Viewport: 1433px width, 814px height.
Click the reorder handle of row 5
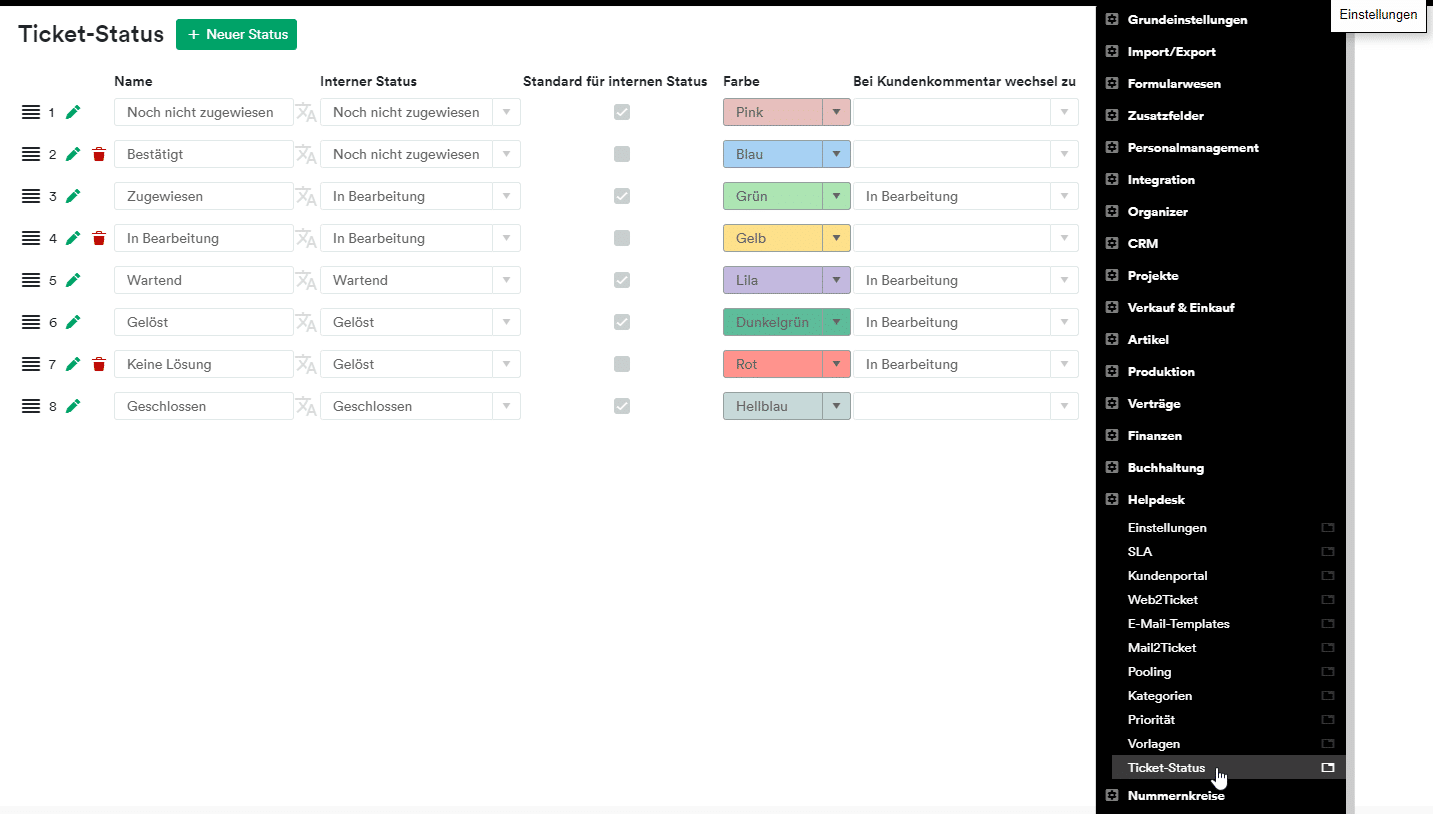tap(31, 280)
